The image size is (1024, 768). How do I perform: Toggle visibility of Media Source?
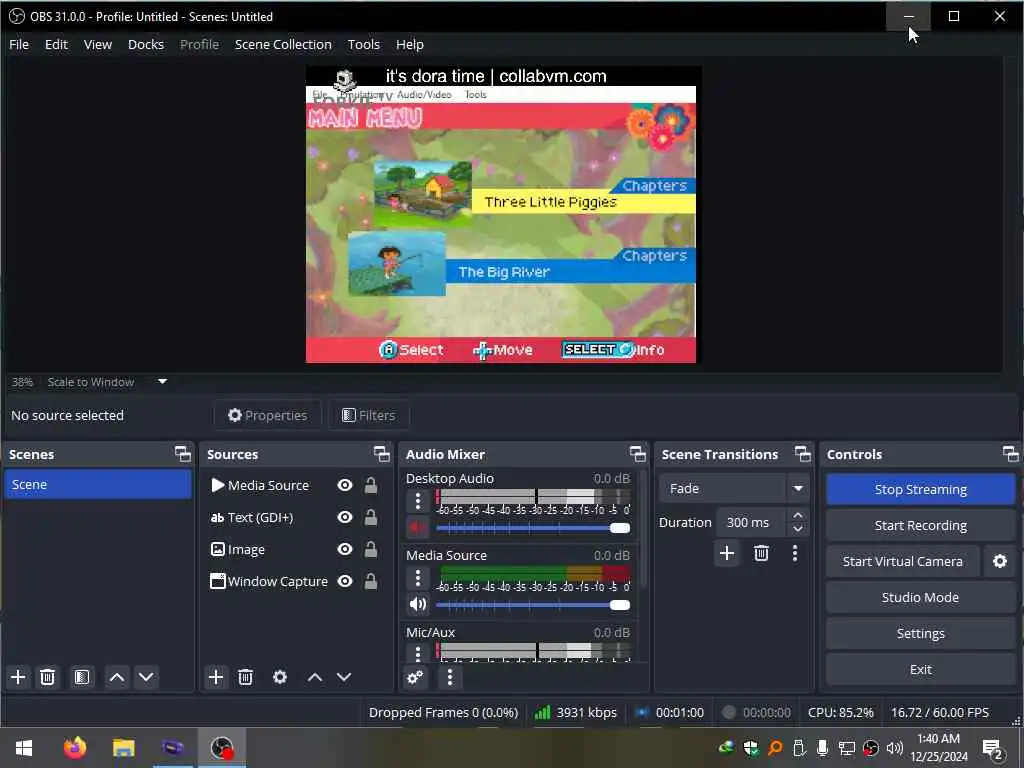(345, 485)
